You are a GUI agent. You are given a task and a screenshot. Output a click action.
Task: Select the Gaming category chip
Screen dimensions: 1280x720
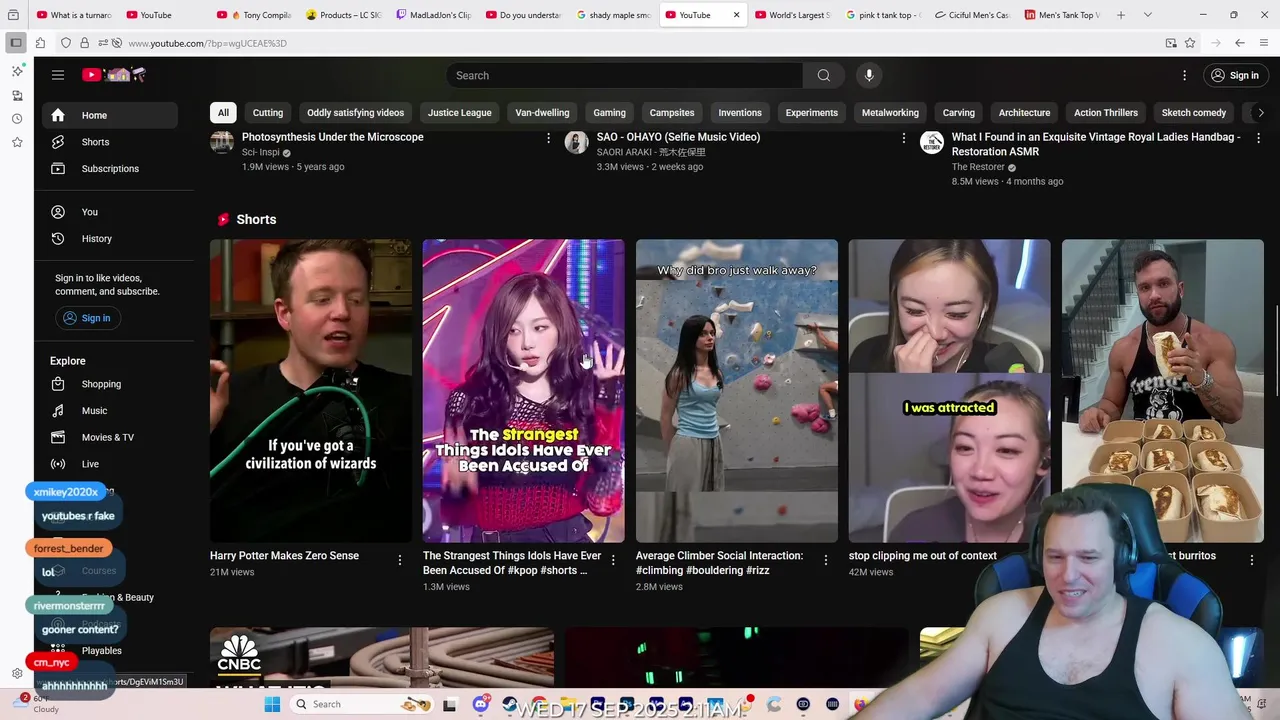(x=609, y=113)
